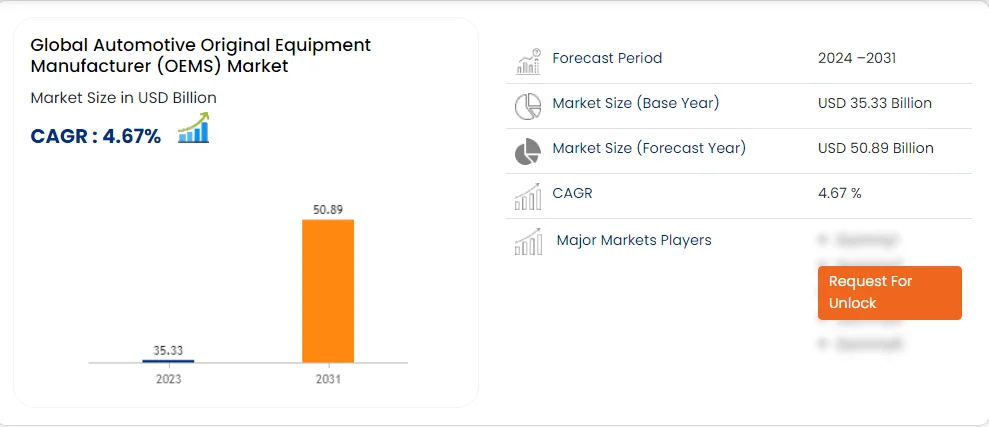This screenshot has height=427, width=989.
Task: Click the 2031 axis label
Action: [328, 380]
